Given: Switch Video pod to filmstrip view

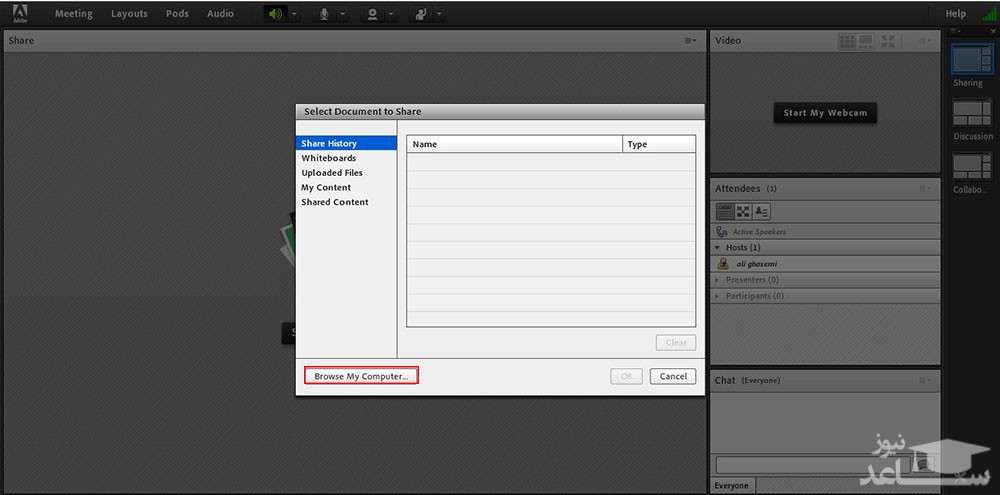Looking at the screenshot, I should [x=866, y=41].
